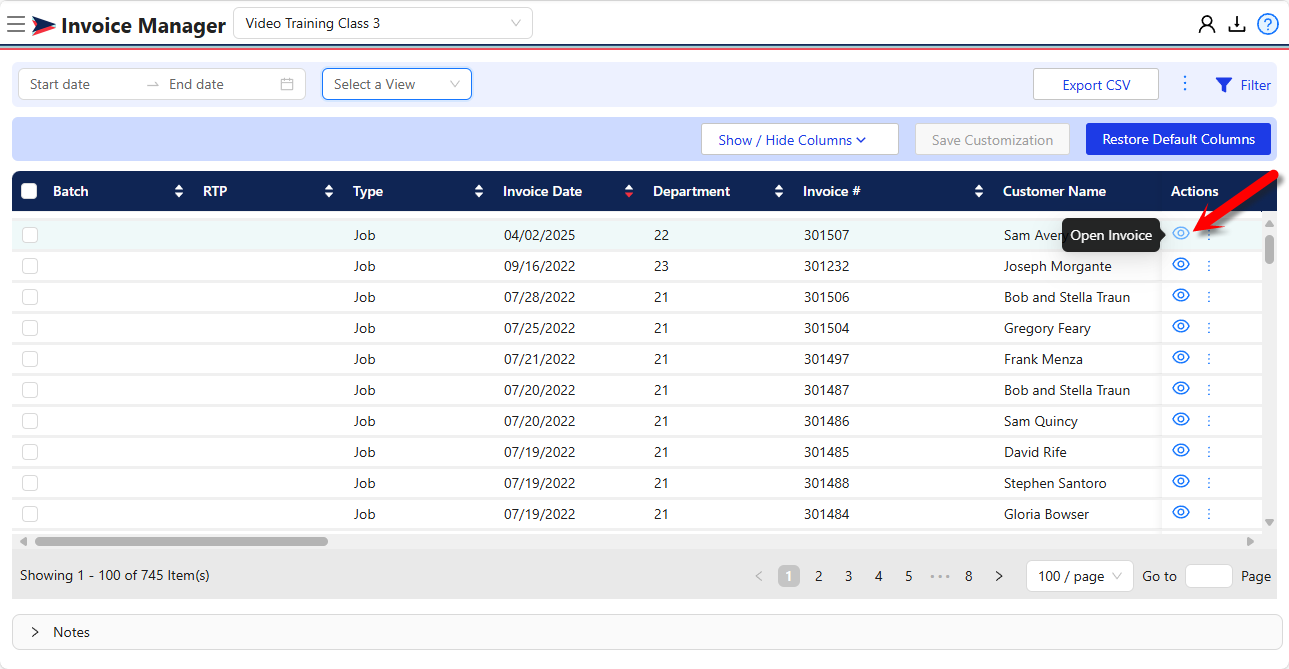Click Restore Default Columns button

(x=1178, y=139)
